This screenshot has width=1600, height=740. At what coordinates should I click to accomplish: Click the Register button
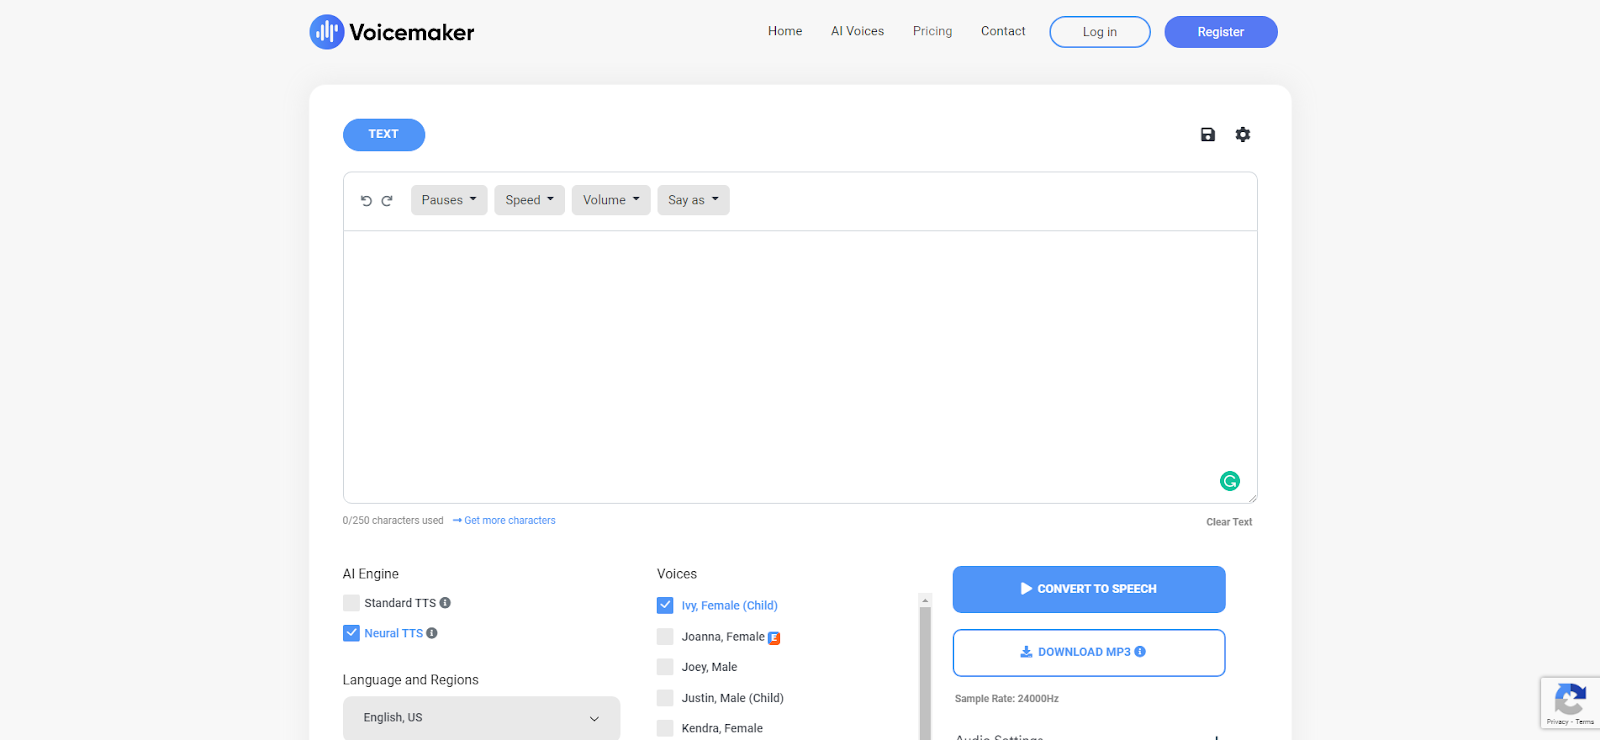(x=1221, y=32)
